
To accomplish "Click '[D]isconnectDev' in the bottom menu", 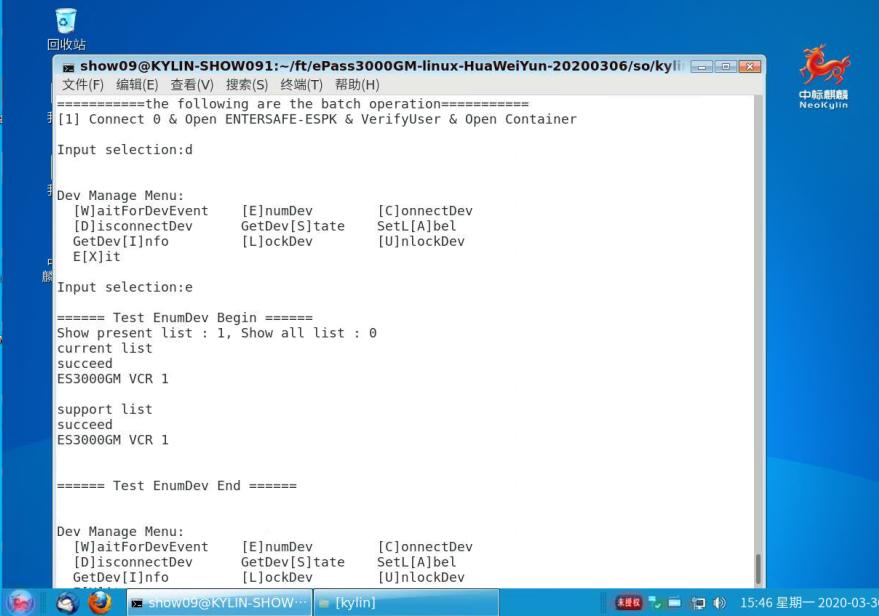I will click(132, 562).
